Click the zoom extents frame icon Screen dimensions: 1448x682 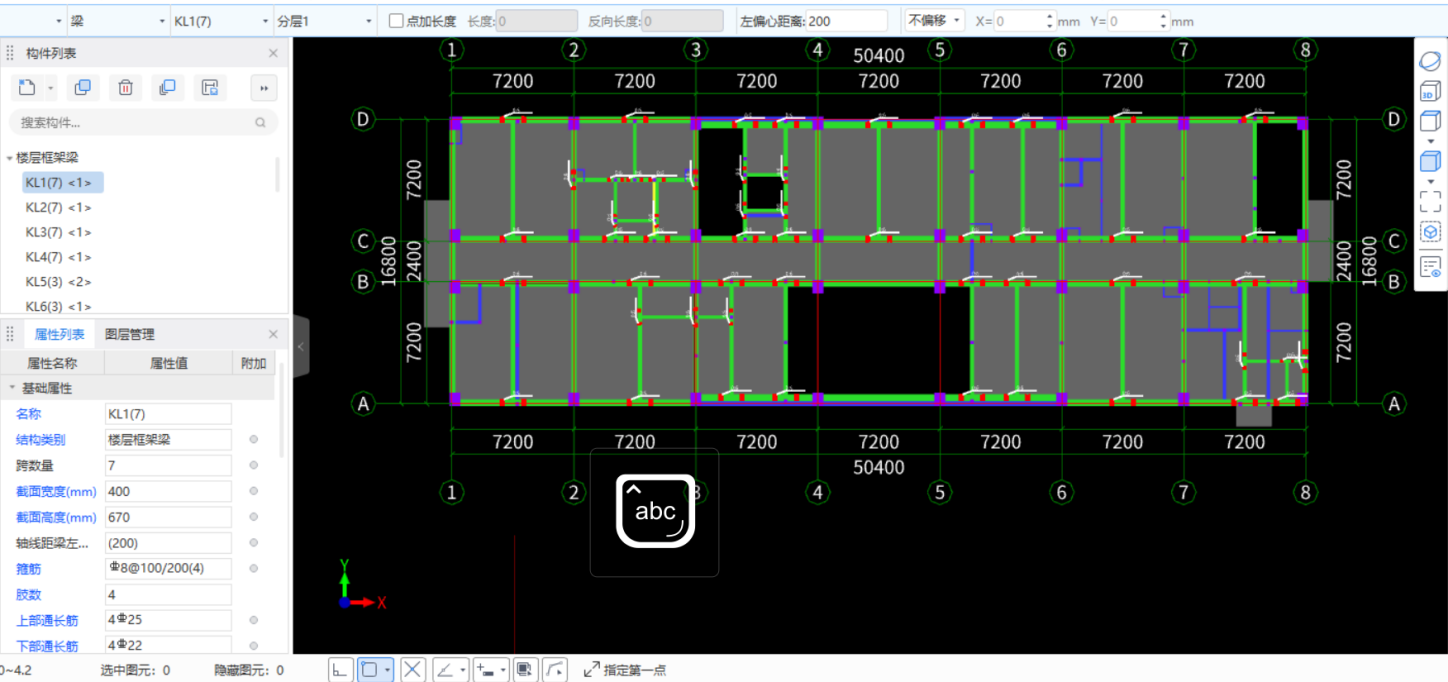click(x=1430, y=201)
